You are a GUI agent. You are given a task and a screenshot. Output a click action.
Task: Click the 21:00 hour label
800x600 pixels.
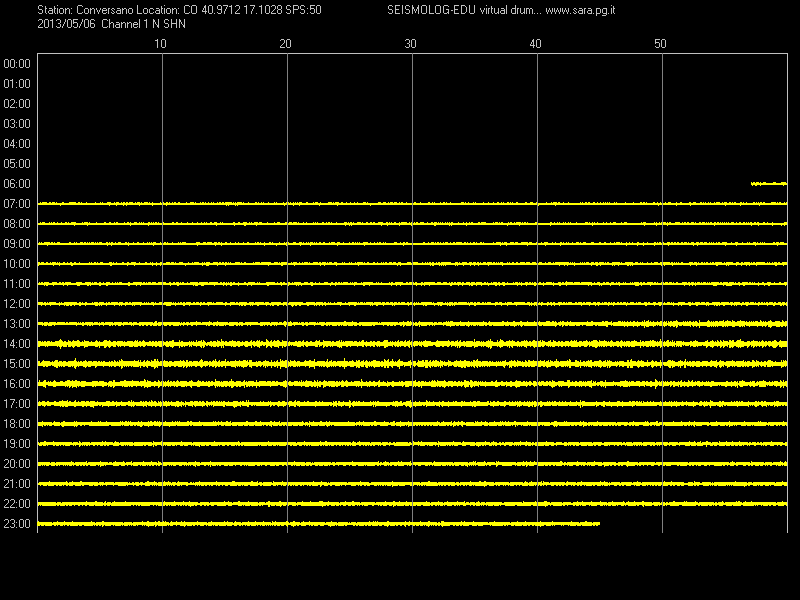(x=17, y=484)
